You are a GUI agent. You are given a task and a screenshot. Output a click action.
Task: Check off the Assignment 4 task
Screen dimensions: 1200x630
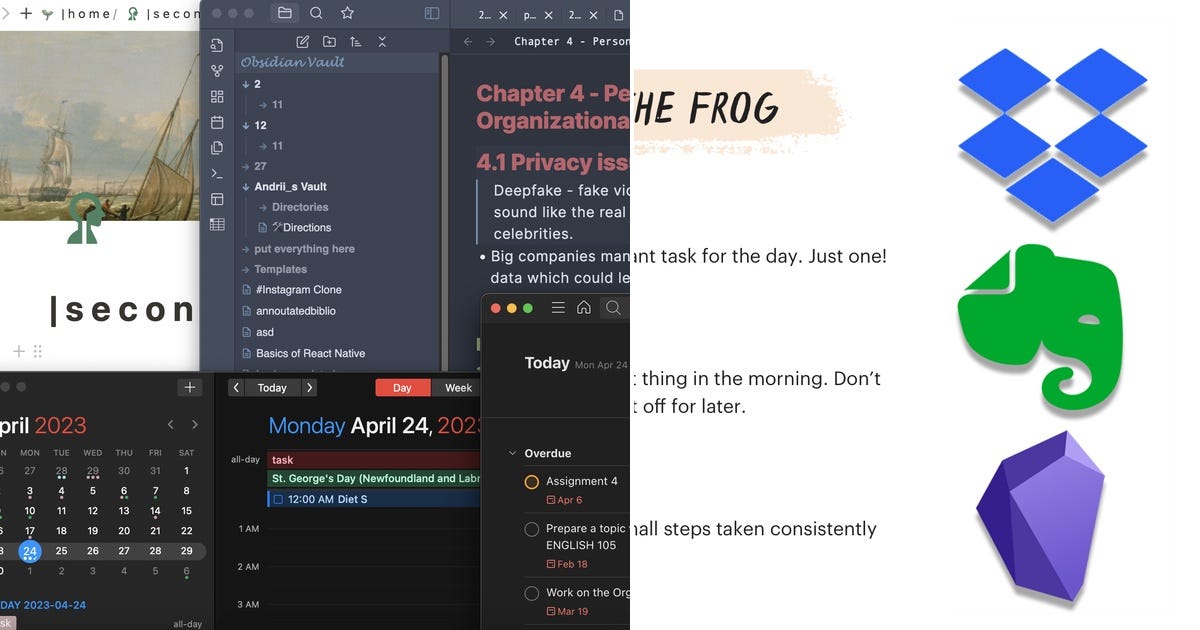531,481
